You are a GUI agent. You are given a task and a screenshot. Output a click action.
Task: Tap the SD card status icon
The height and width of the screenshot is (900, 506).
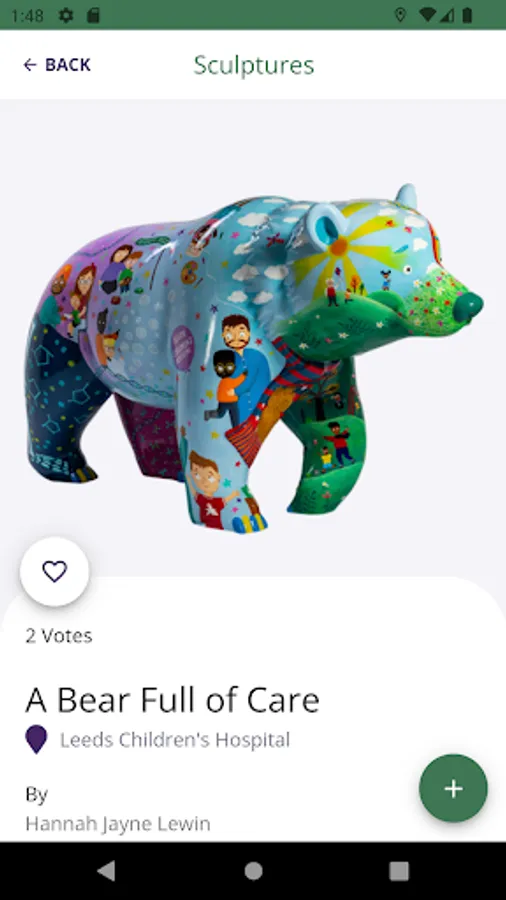click(93, 15)
